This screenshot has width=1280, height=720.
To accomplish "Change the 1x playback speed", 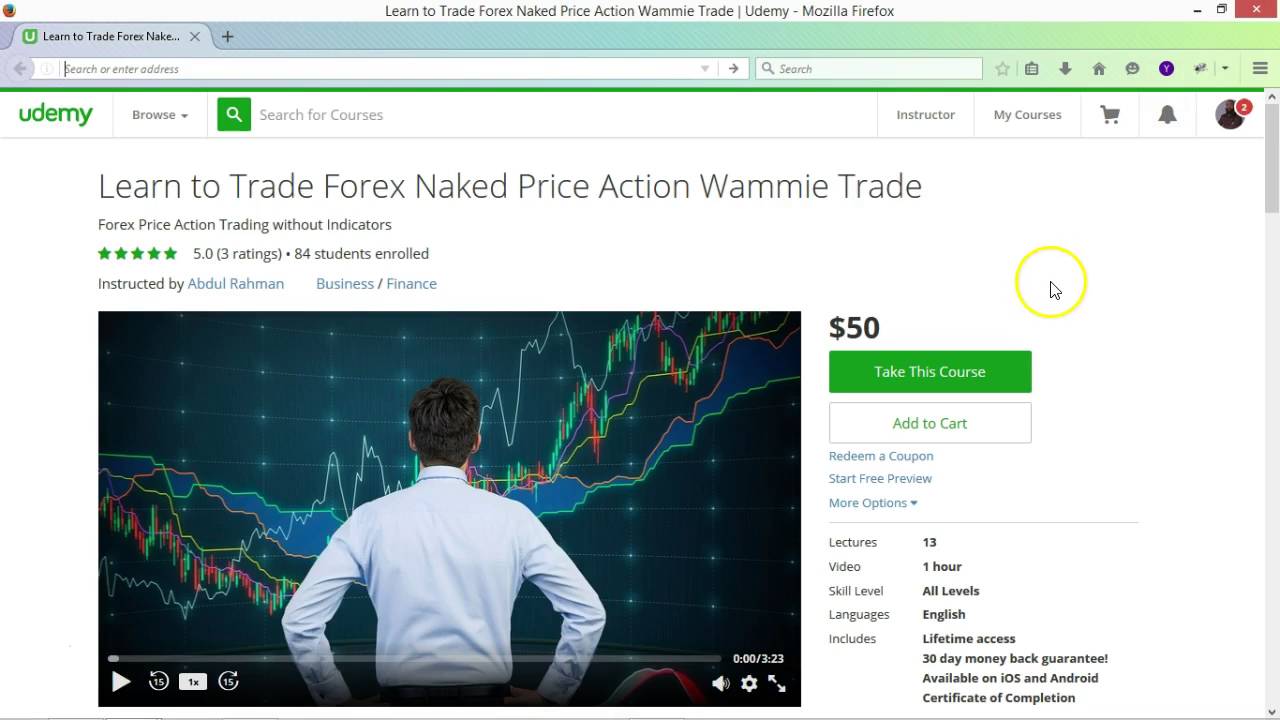I will [x=193, y=682].
